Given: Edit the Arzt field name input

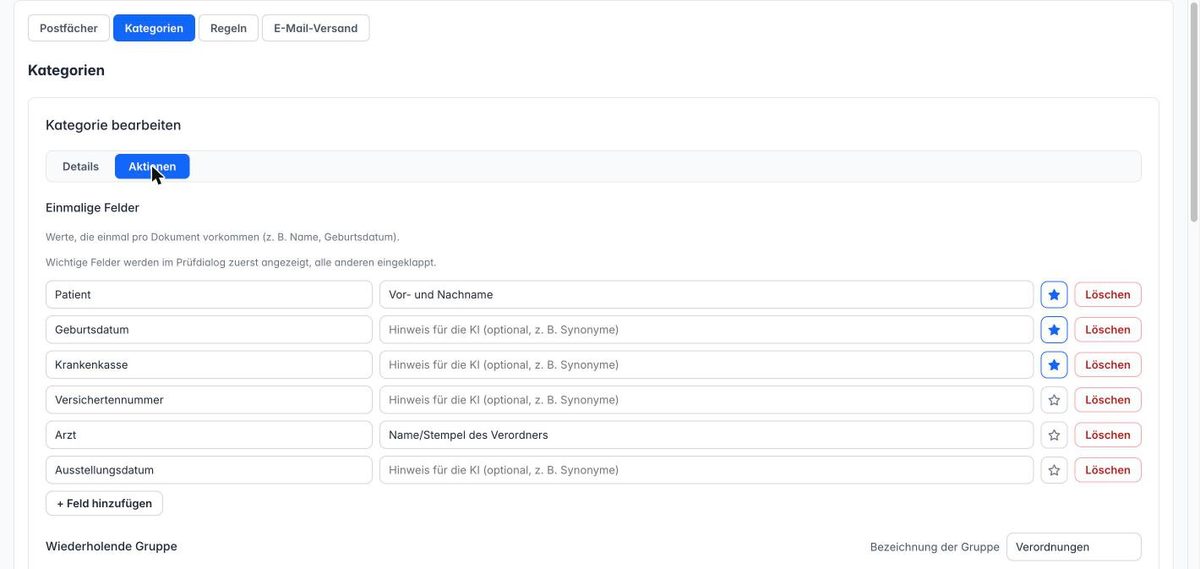Looking at the screenshot, I should click(209, 435).
